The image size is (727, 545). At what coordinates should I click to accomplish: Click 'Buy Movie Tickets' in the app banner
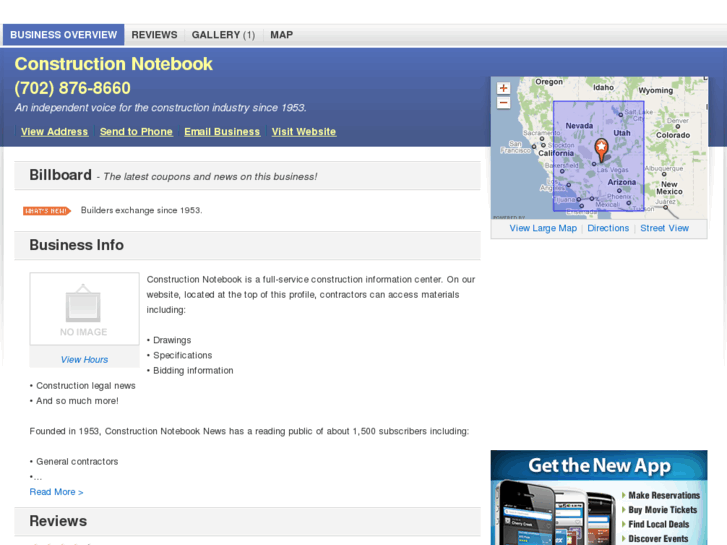tap(663, 510)
